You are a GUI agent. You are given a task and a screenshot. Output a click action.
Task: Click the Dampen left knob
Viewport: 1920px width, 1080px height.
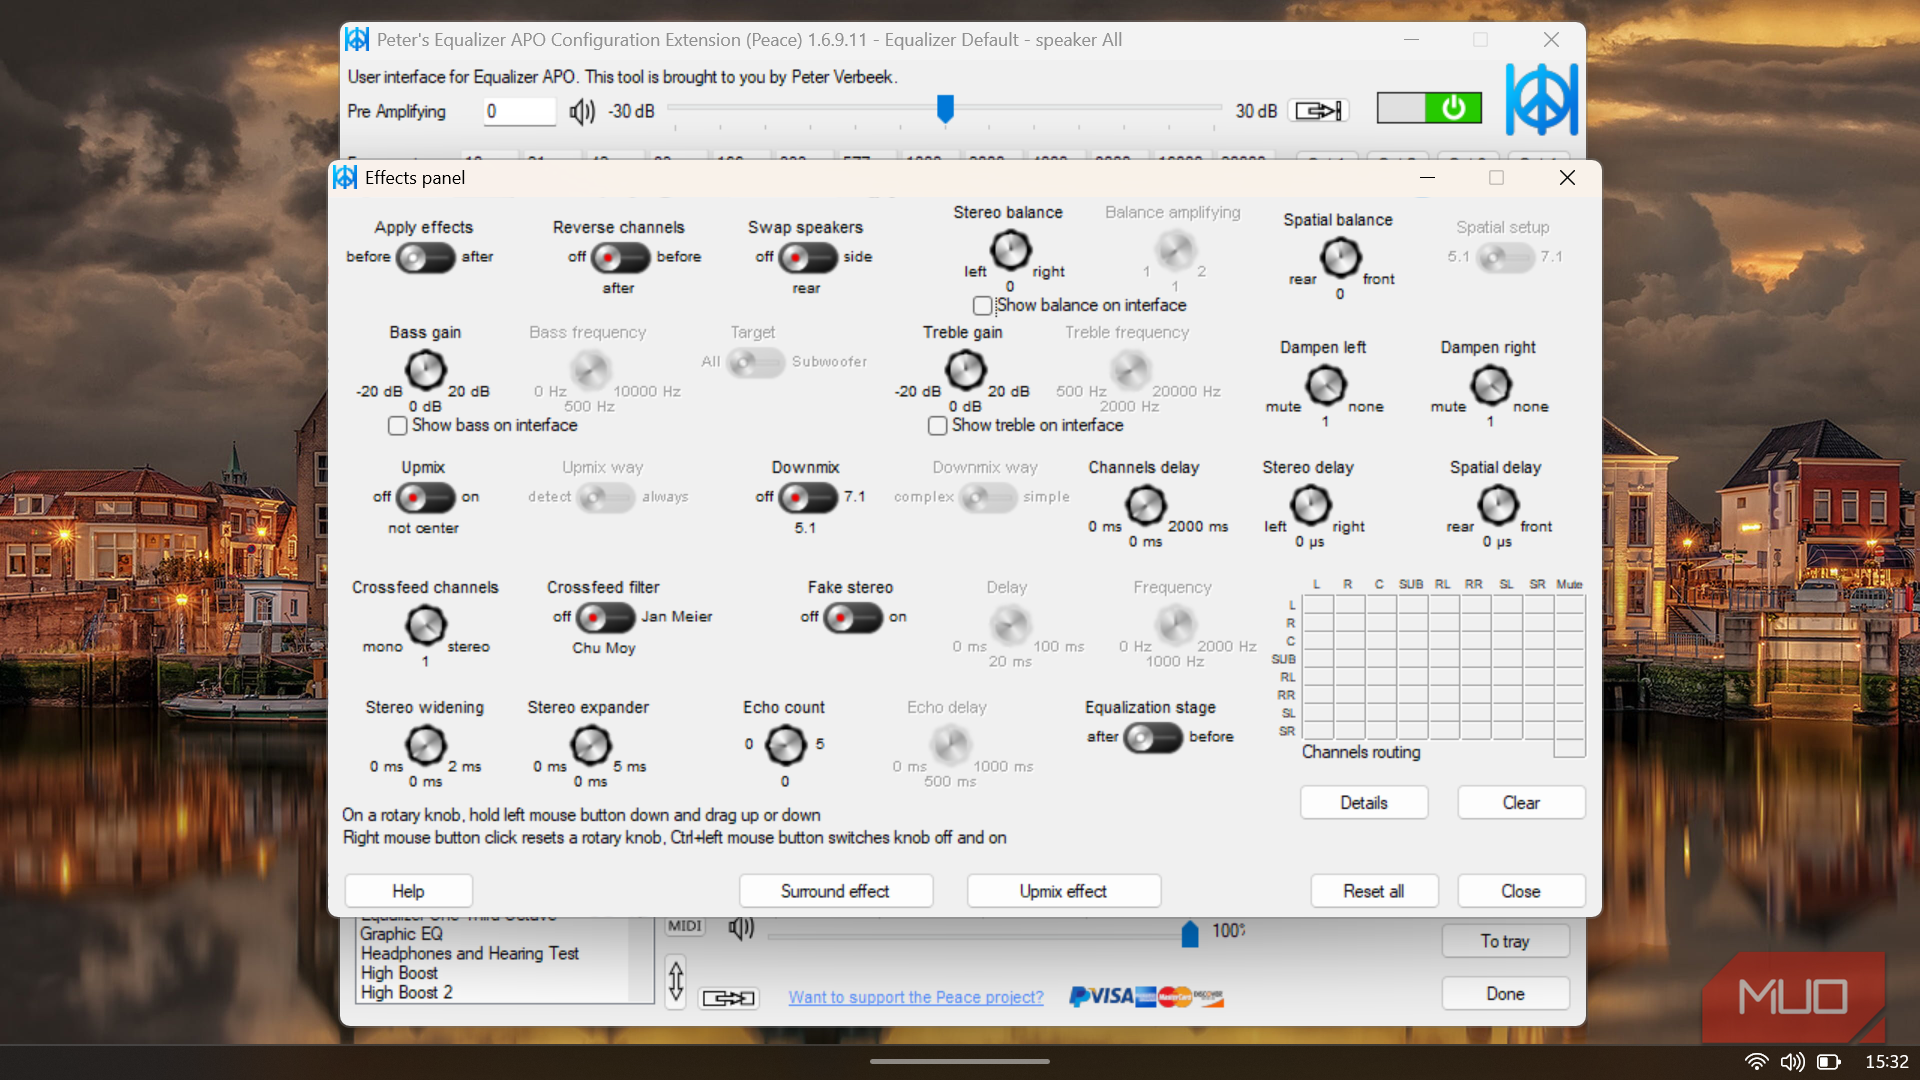coord(1326,385)
